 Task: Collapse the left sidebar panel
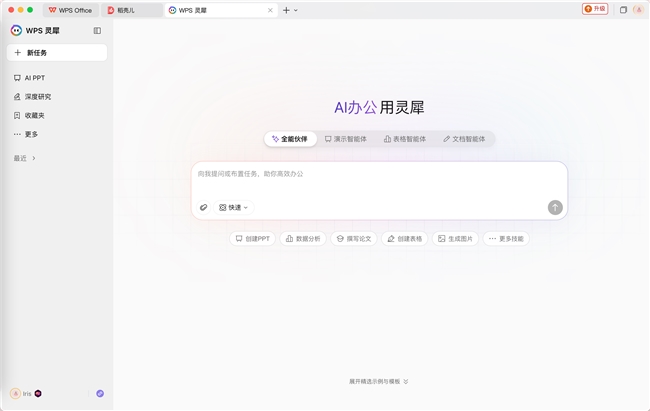[x=97, y=30]
